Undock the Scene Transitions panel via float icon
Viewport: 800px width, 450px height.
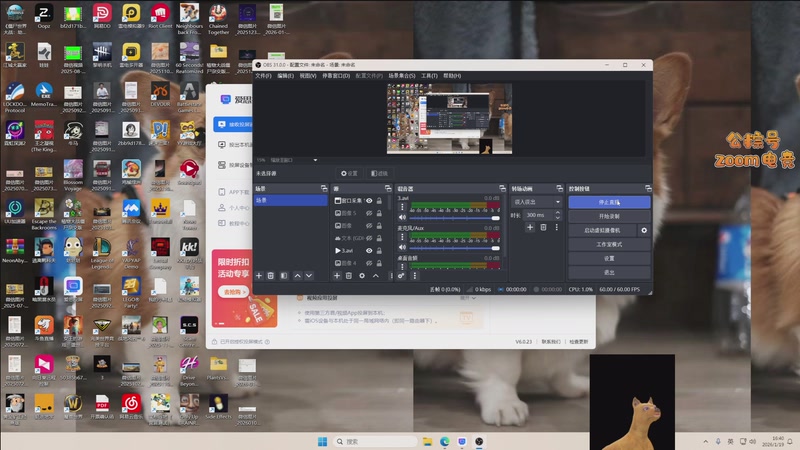click(560, 188)
